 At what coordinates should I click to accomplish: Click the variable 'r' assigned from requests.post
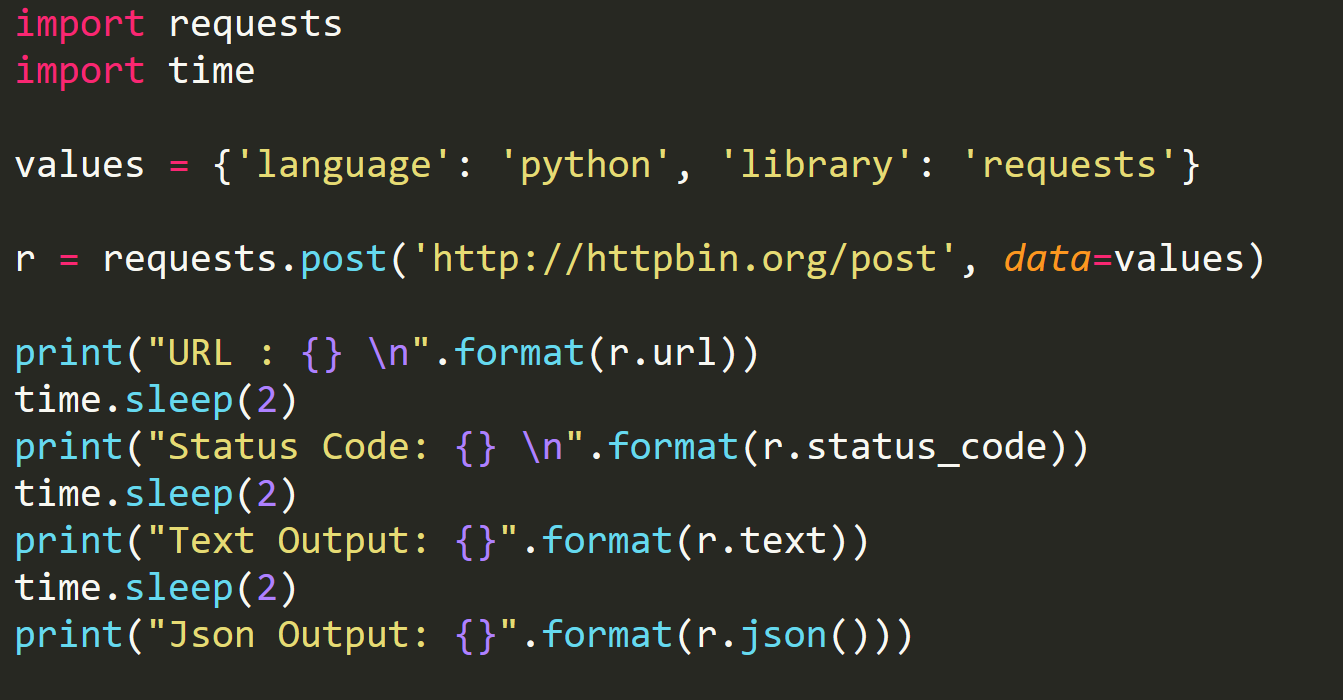click(25, 259)
